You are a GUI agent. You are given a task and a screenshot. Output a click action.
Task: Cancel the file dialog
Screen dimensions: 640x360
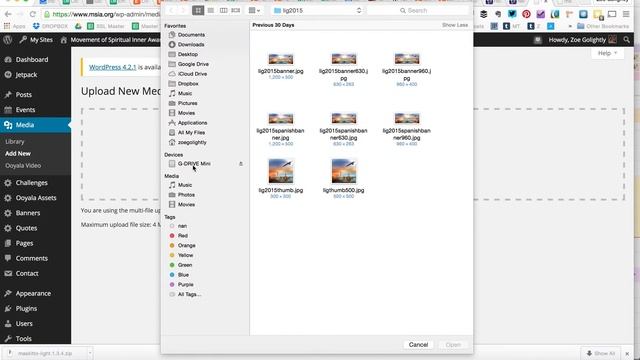click(x=418, y=345)
